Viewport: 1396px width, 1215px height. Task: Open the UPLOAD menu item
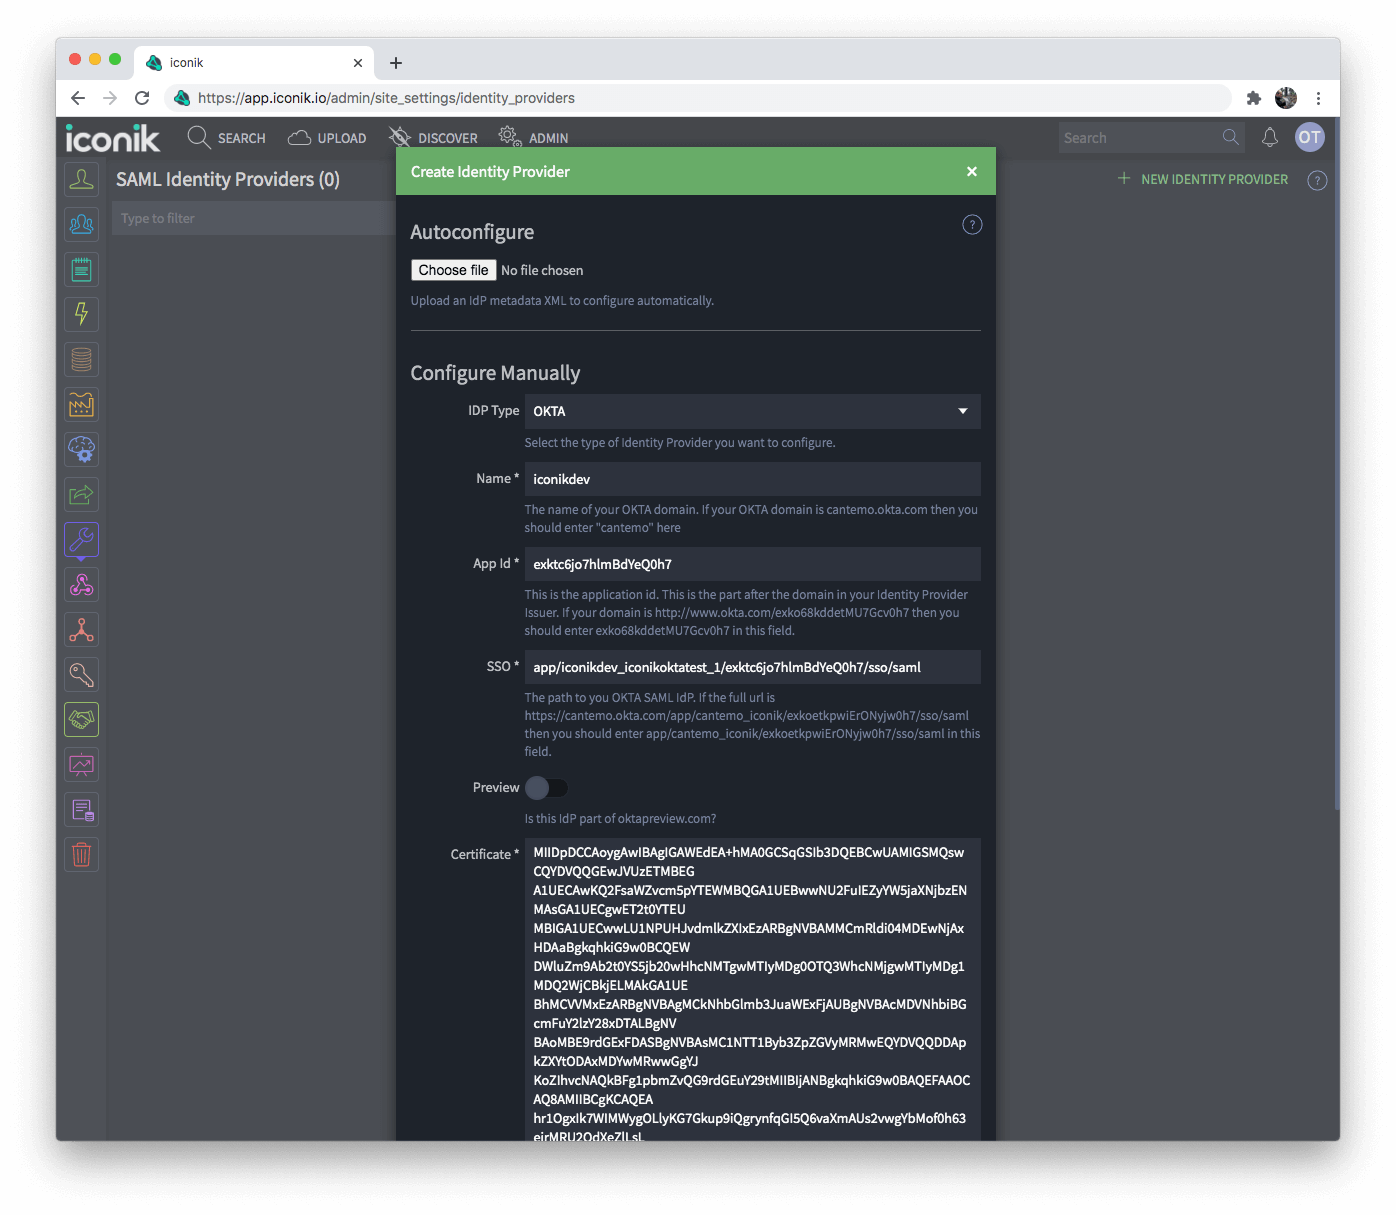(327, 138)
